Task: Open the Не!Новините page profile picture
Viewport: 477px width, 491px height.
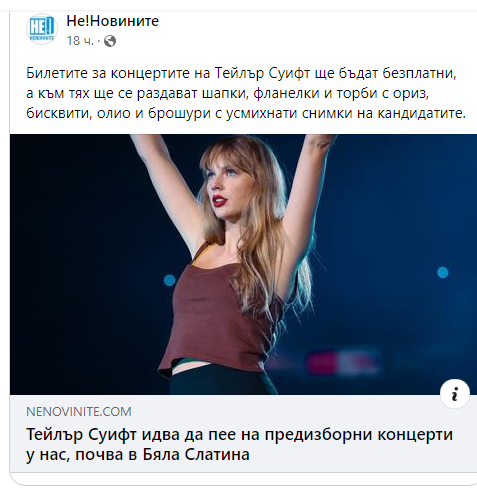Action: [42, 29]
